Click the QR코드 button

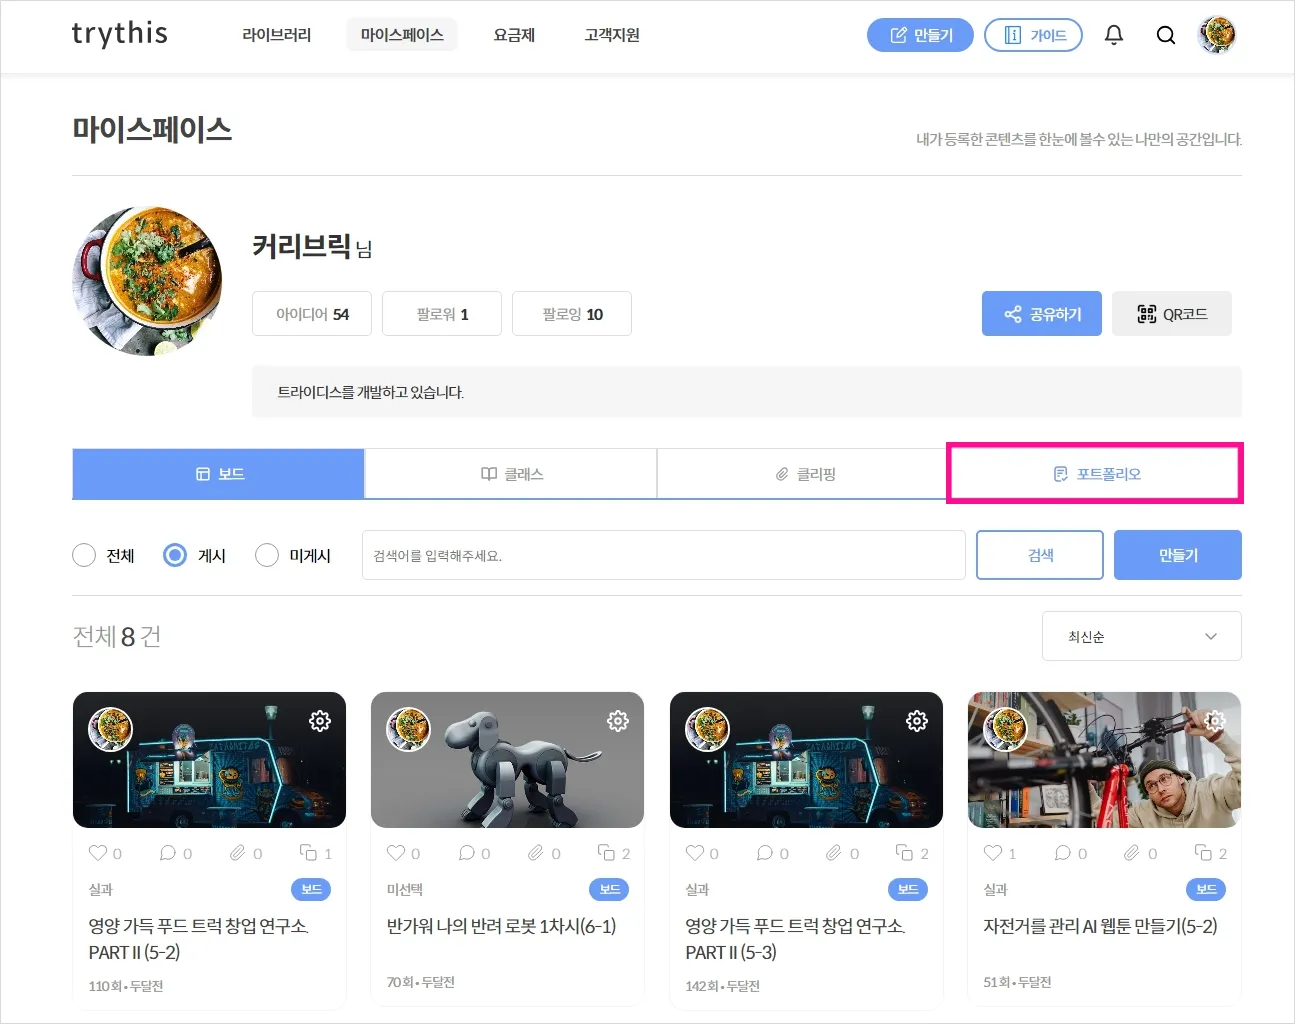tap(1171, 314)
